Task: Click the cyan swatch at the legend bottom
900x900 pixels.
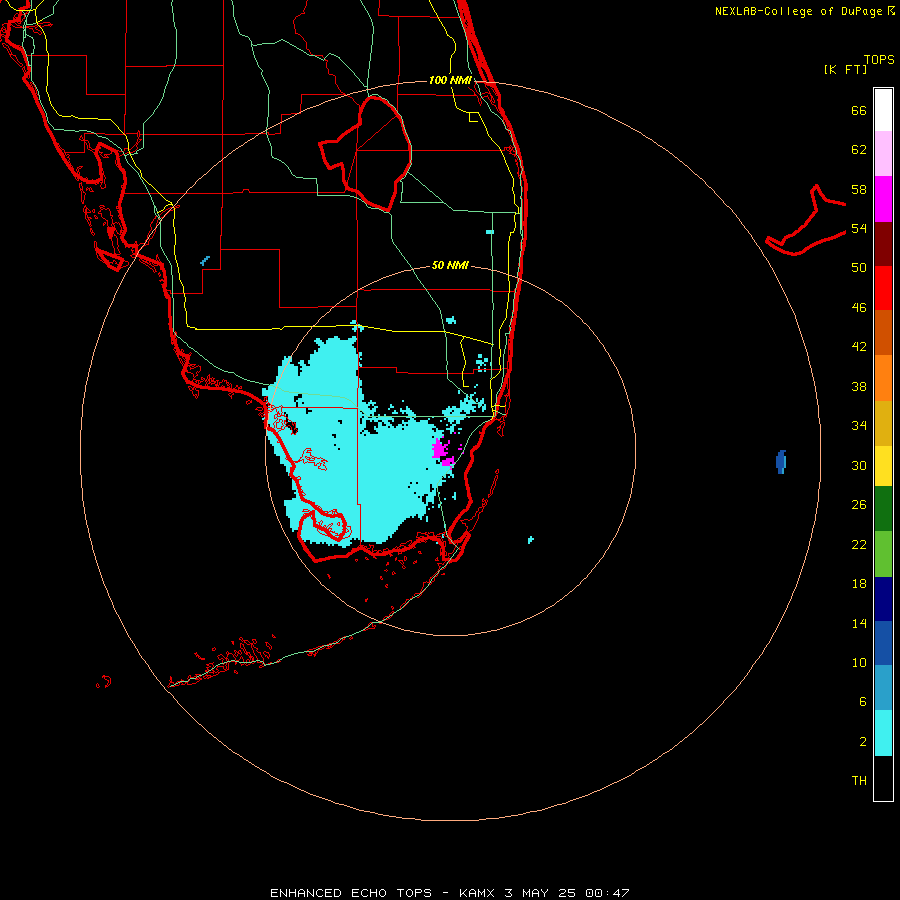Action: click(883, 732)
